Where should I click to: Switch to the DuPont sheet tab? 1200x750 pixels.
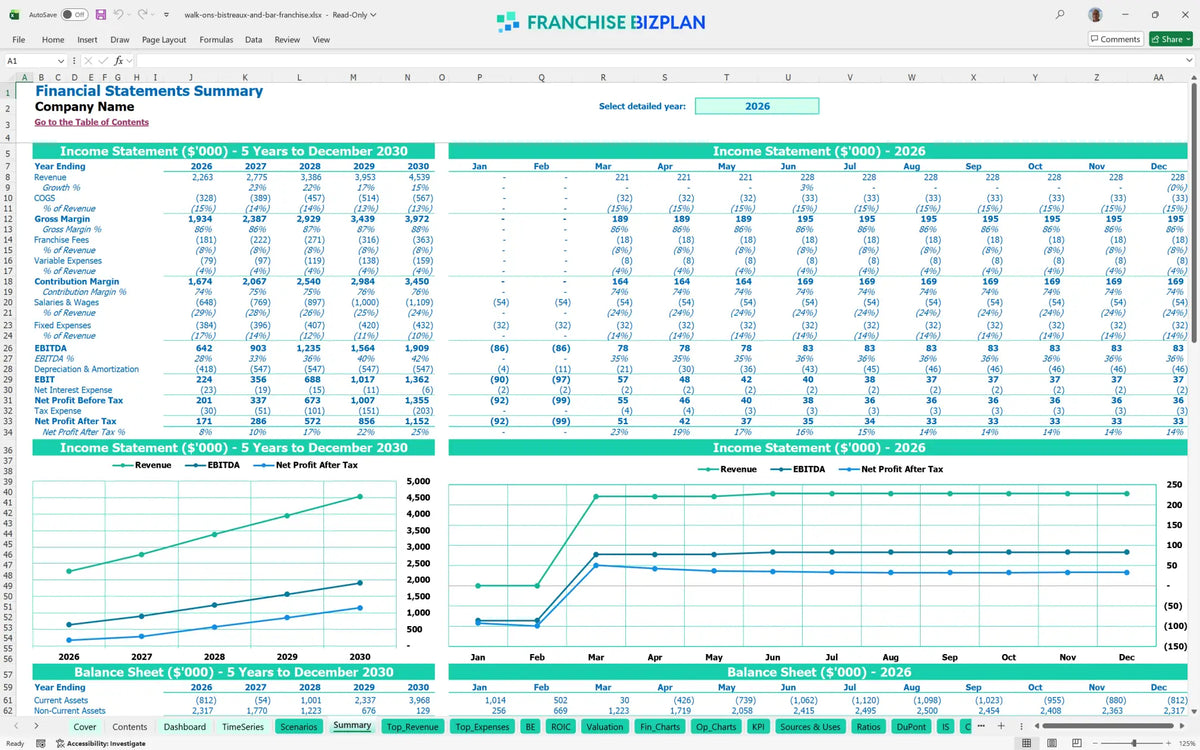[x=910, y=727]
